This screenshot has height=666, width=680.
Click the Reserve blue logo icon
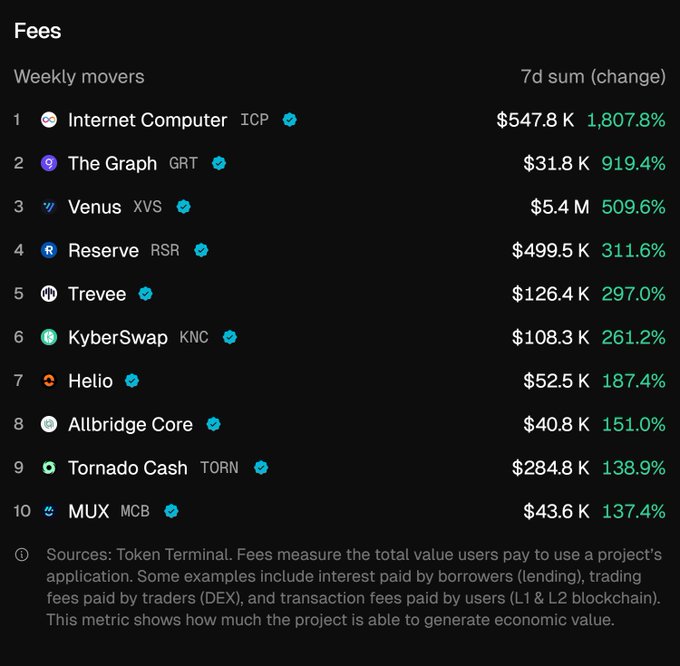click(48, 250)
